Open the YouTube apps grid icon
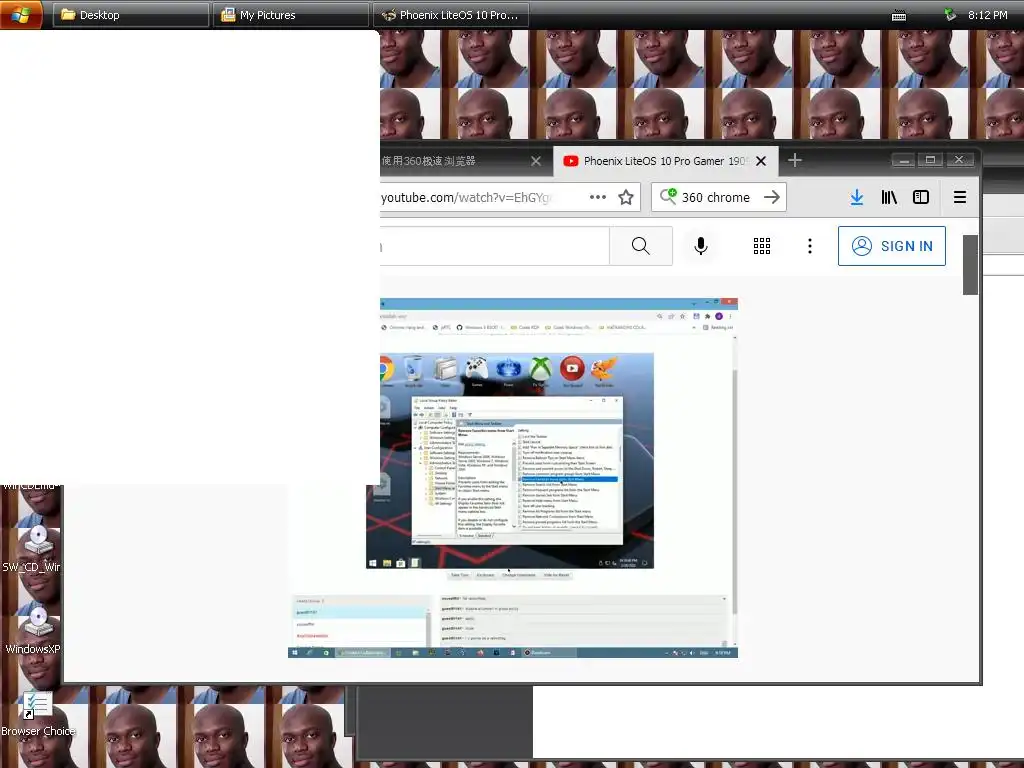The image size is (1024, 768). point(761,246)
